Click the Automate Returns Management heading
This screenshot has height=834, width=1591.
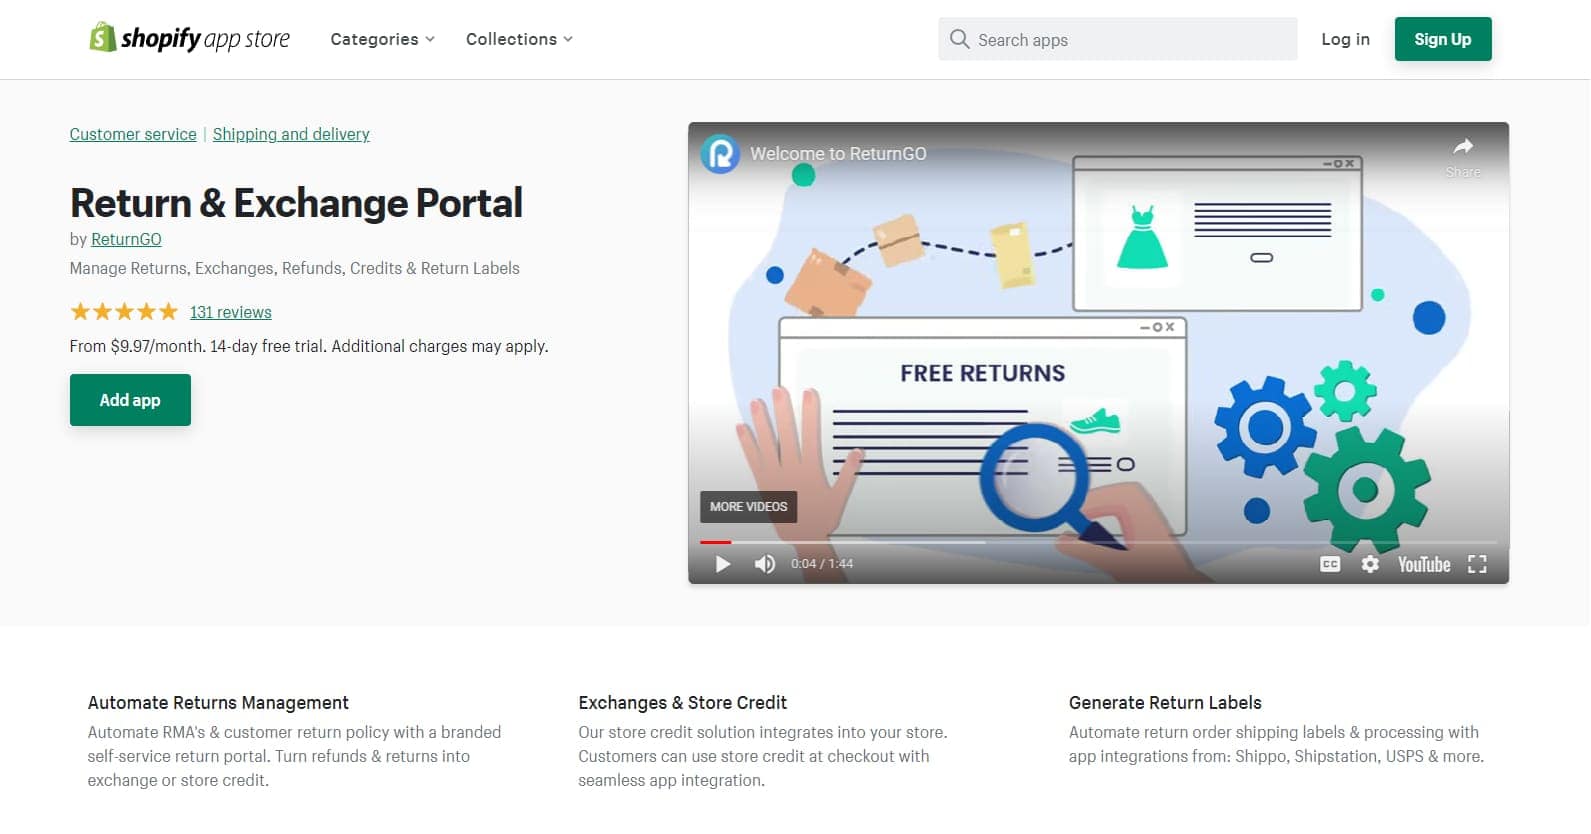pyautogui.click(x=218, y=703)
